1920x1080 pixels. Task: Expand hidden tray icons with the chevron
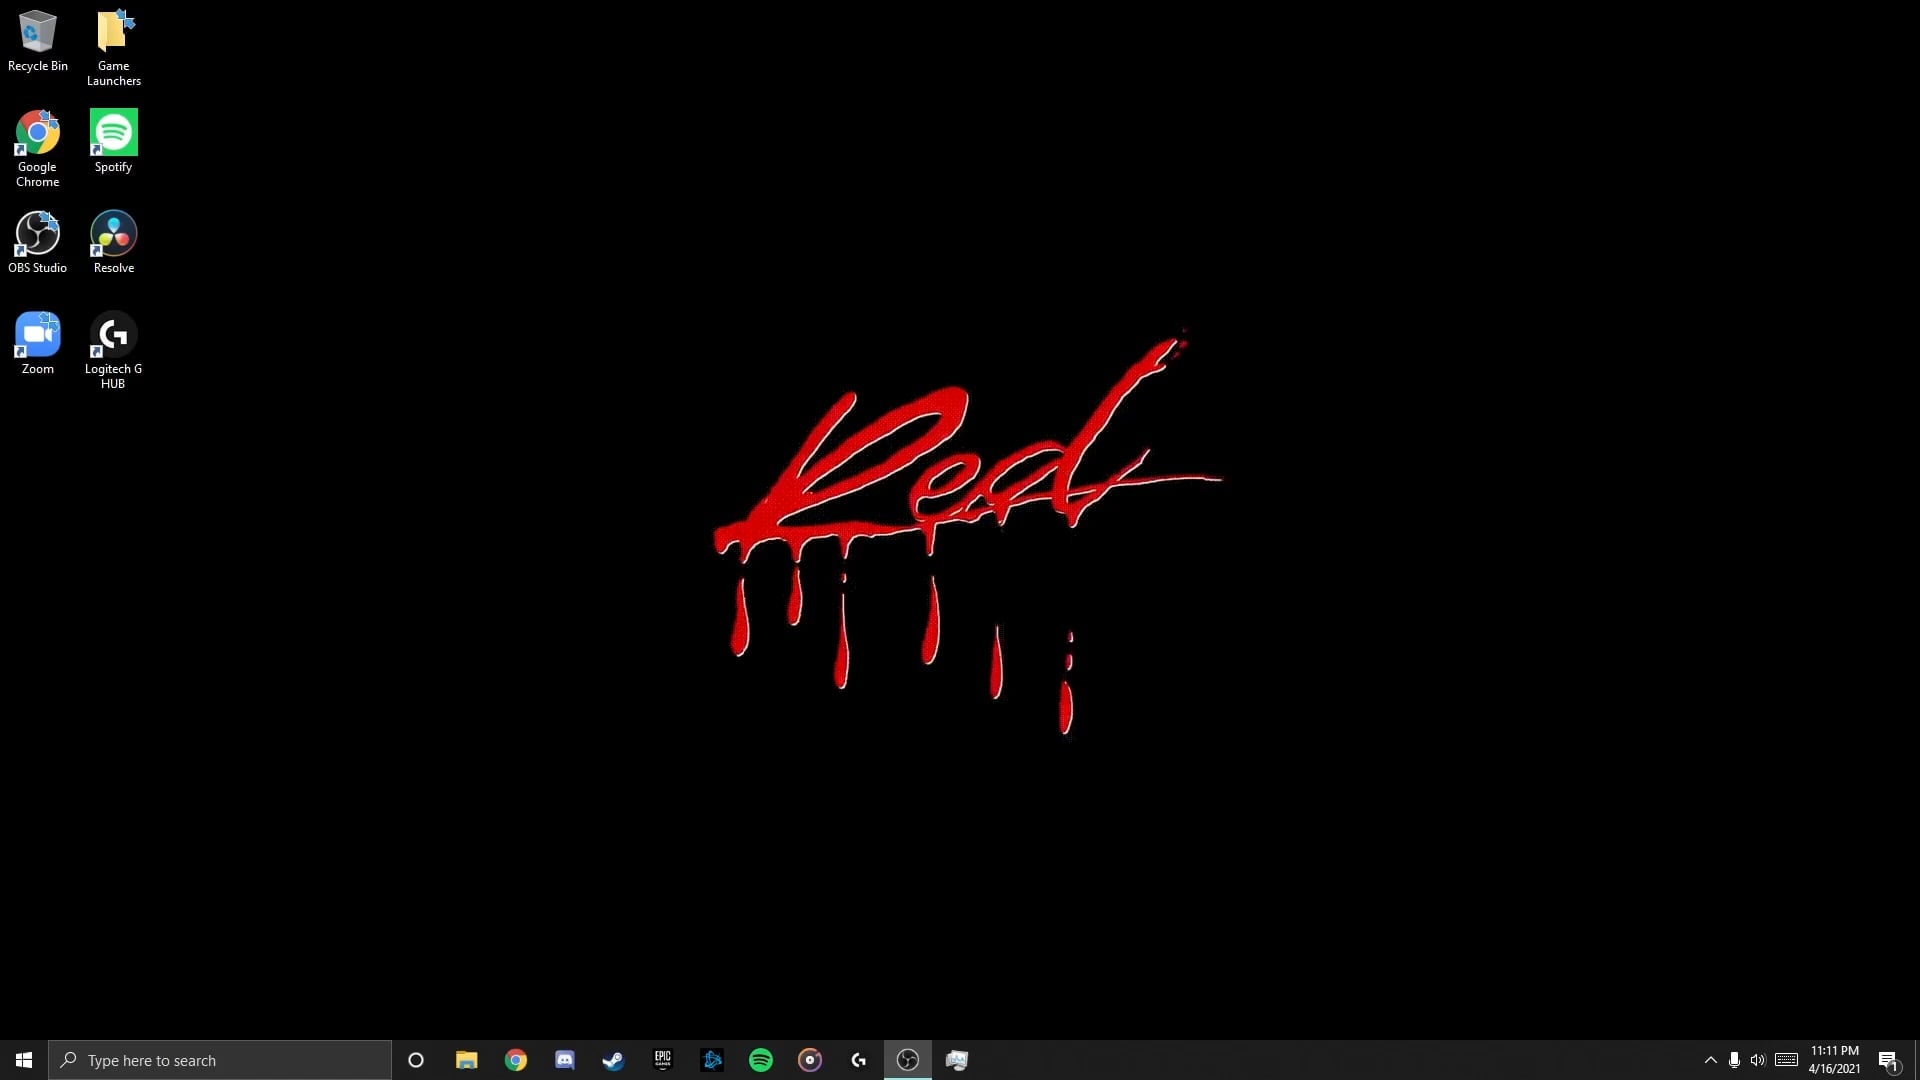[x=1709, y=1059]
